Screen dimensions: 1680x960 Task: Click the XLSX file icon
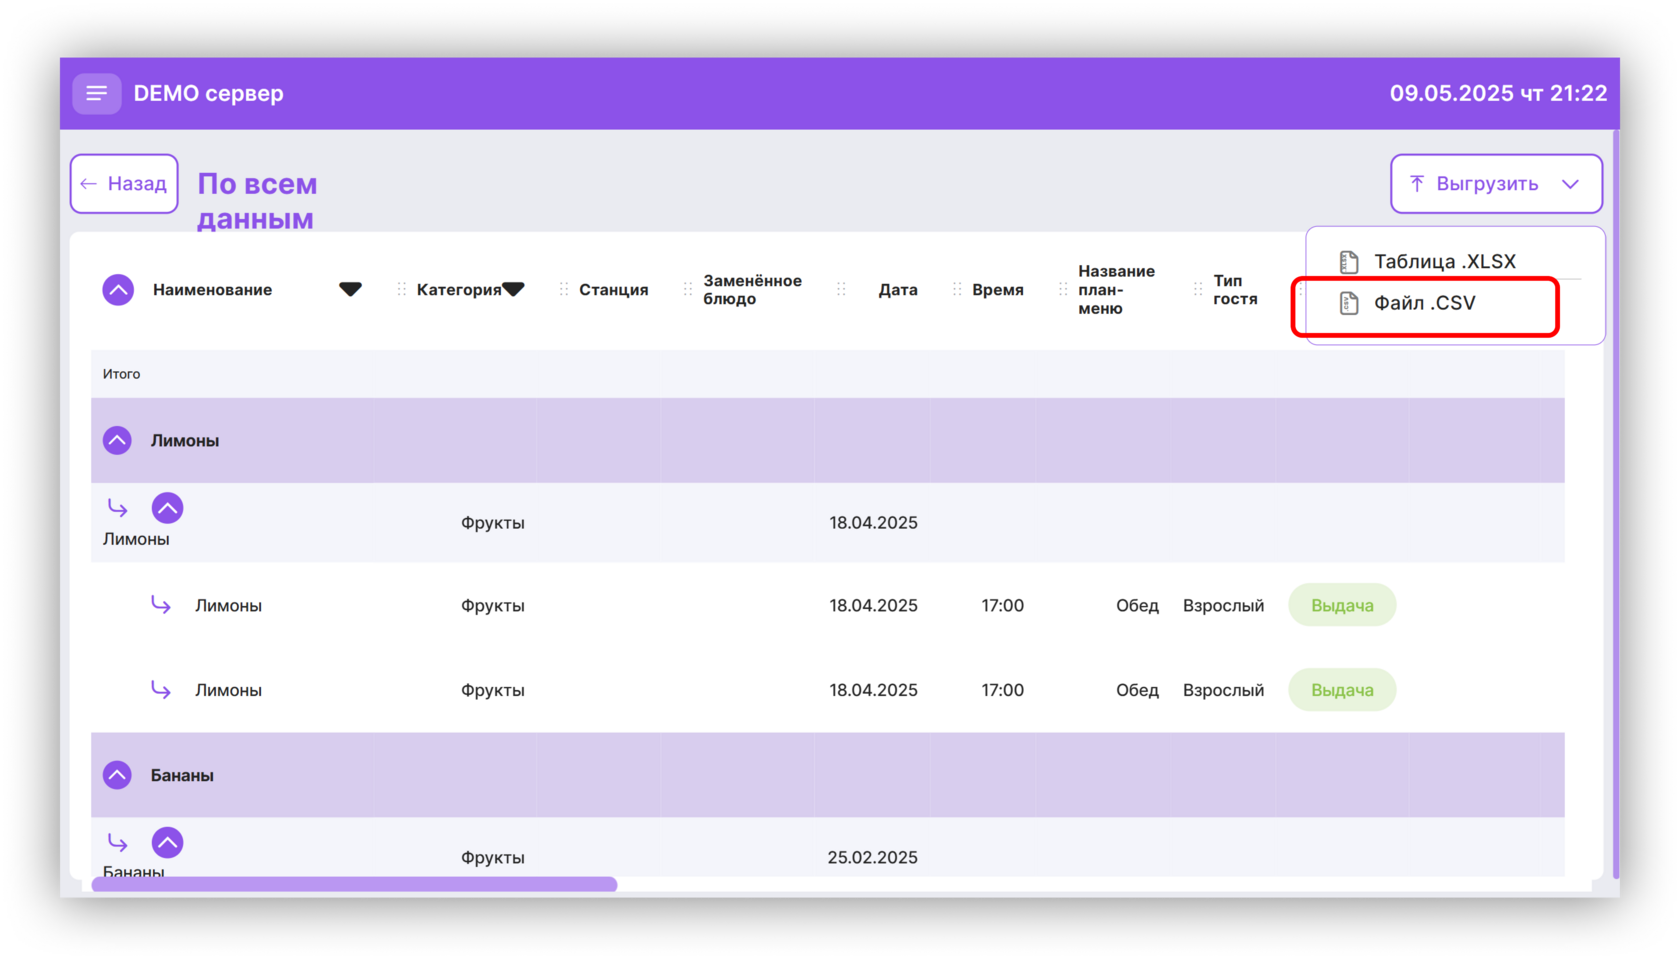pyautogui.click(x=1349, y=262)
